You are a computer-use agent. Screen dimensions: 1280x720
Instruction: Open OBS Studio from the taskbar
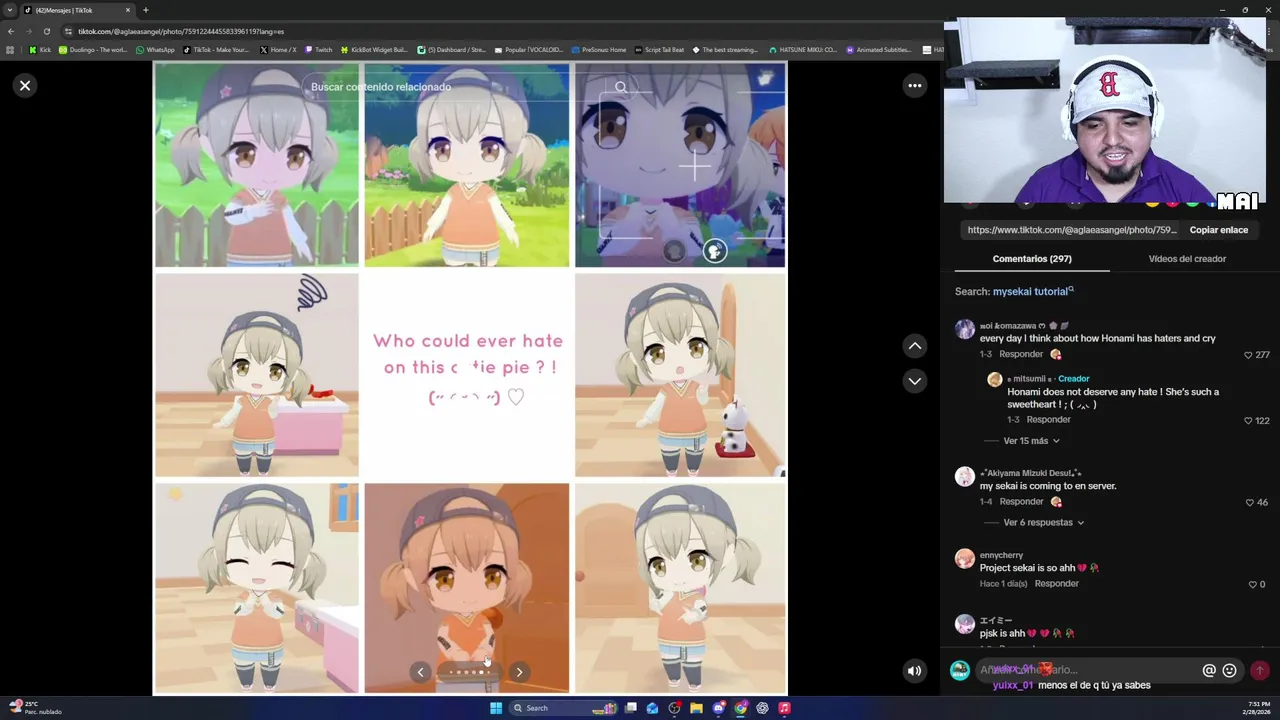pos(674,708)
